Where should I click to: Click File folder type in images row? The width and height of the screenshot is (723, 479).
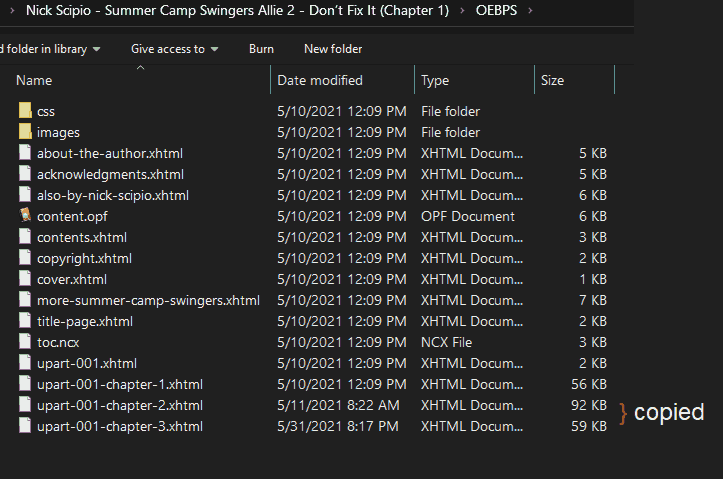[450, 132]
